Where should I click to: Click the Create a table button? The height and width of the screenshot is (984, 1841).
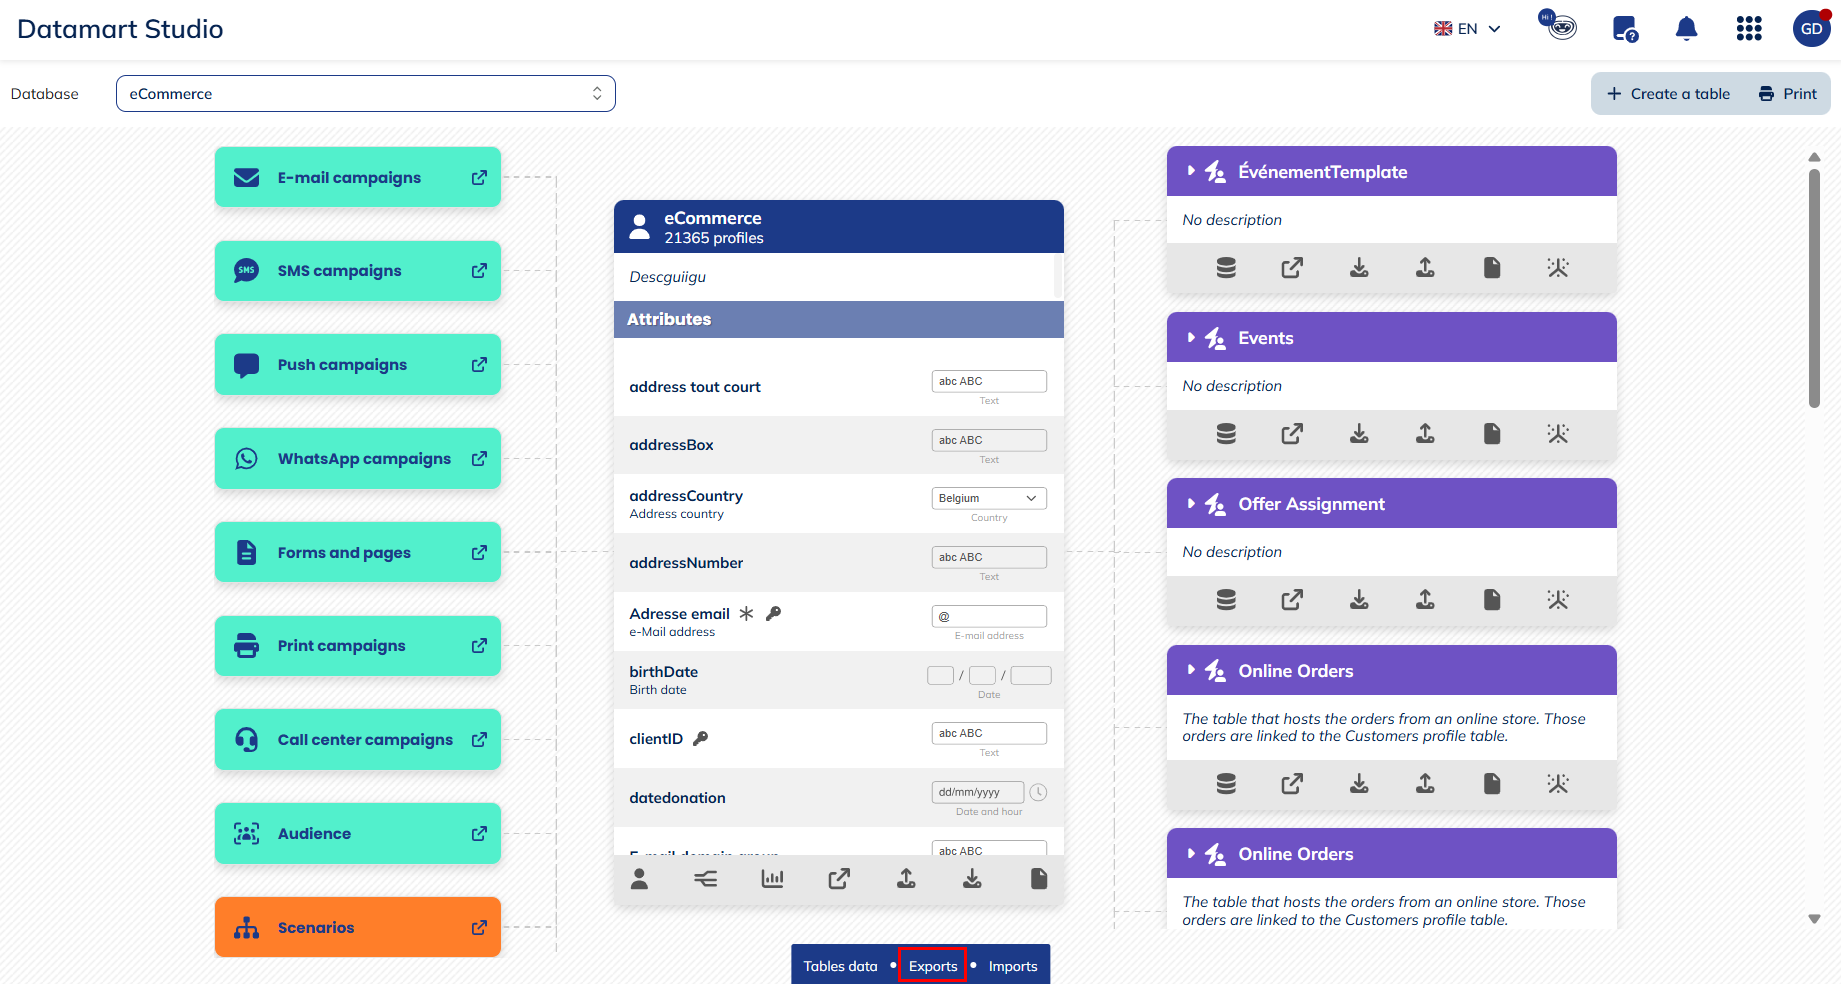click(1668, 94)
